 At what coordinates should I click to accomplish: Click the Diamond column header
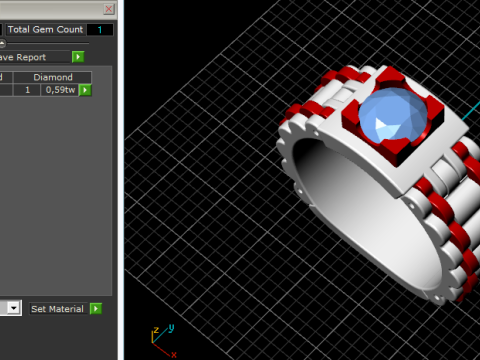pos(52,77)
